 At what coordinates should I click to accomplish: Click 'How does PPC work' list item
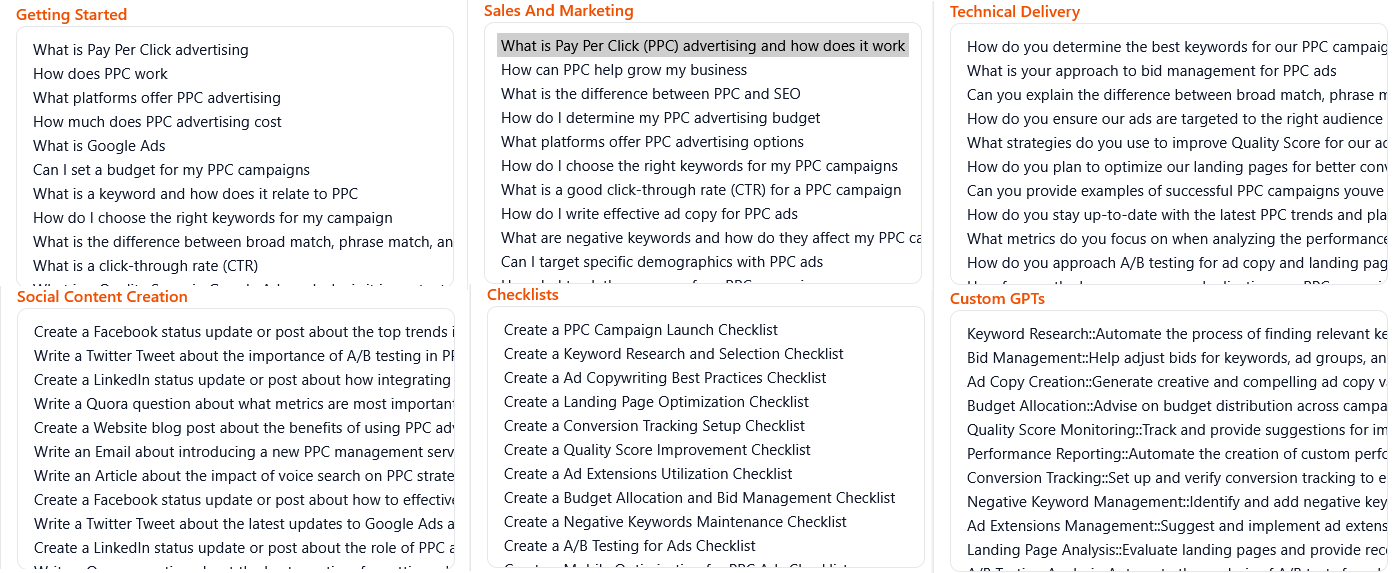tap(100, 74)
